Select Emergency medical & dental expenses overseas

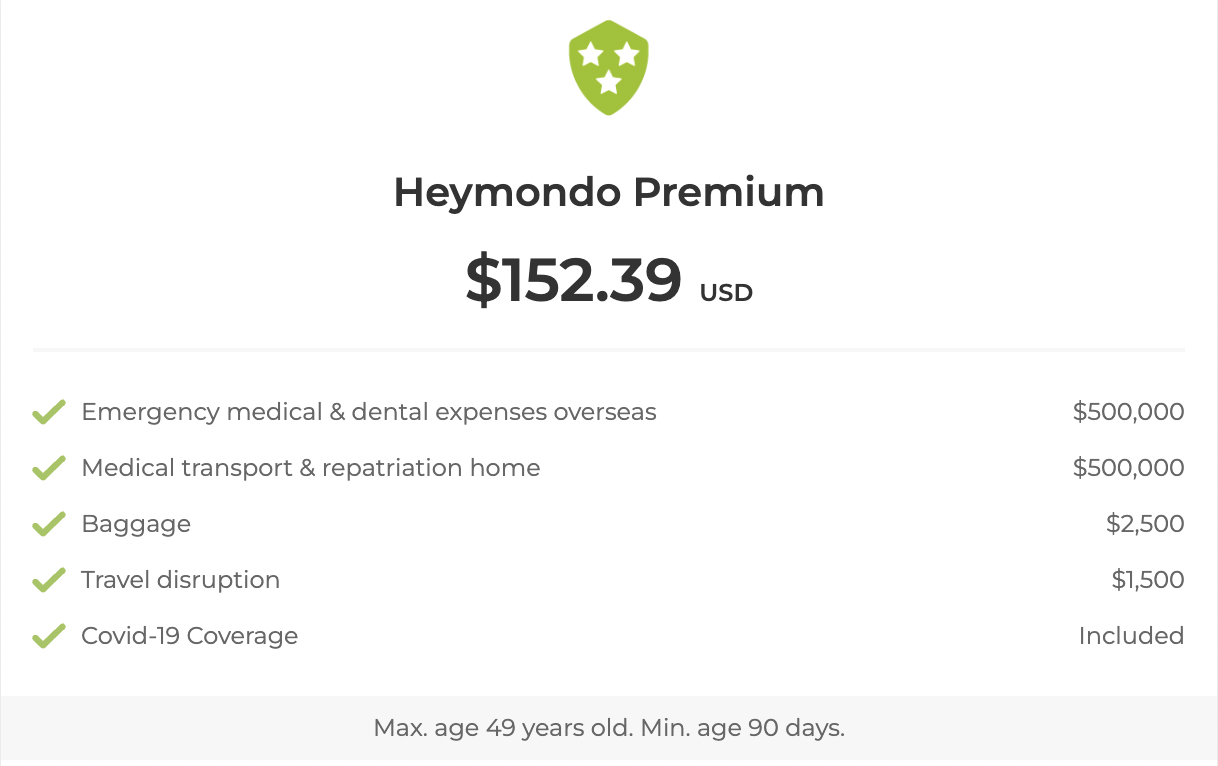(369, 412)
